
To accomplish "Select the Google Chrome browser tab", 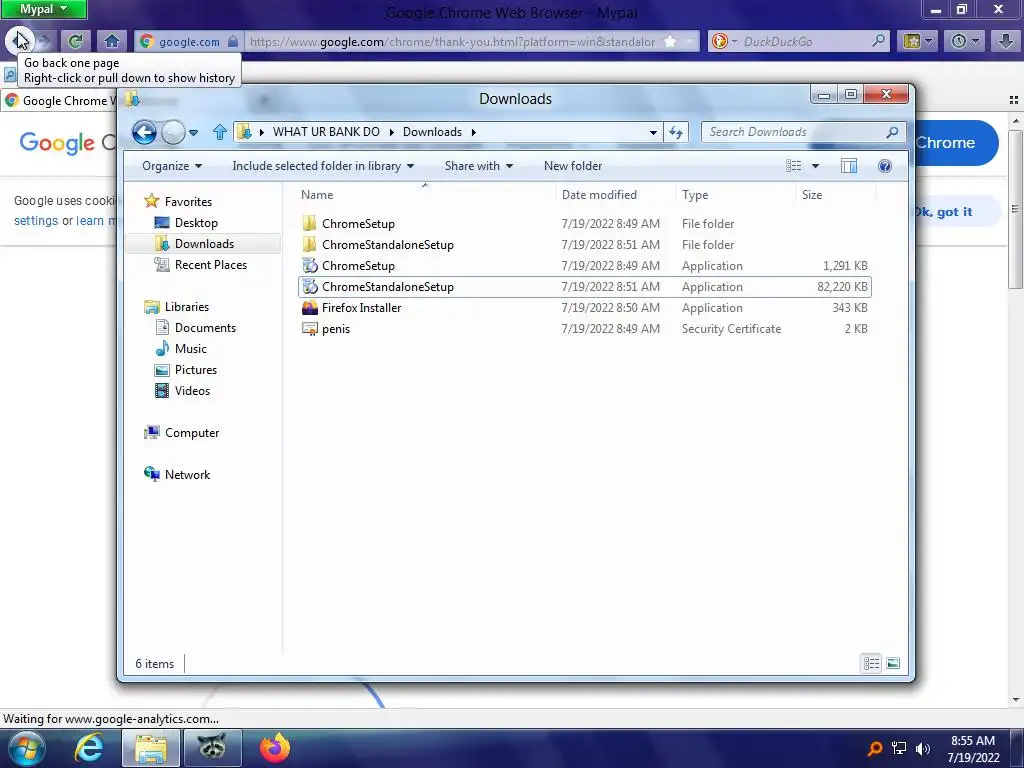I will (x=59, y=101).
